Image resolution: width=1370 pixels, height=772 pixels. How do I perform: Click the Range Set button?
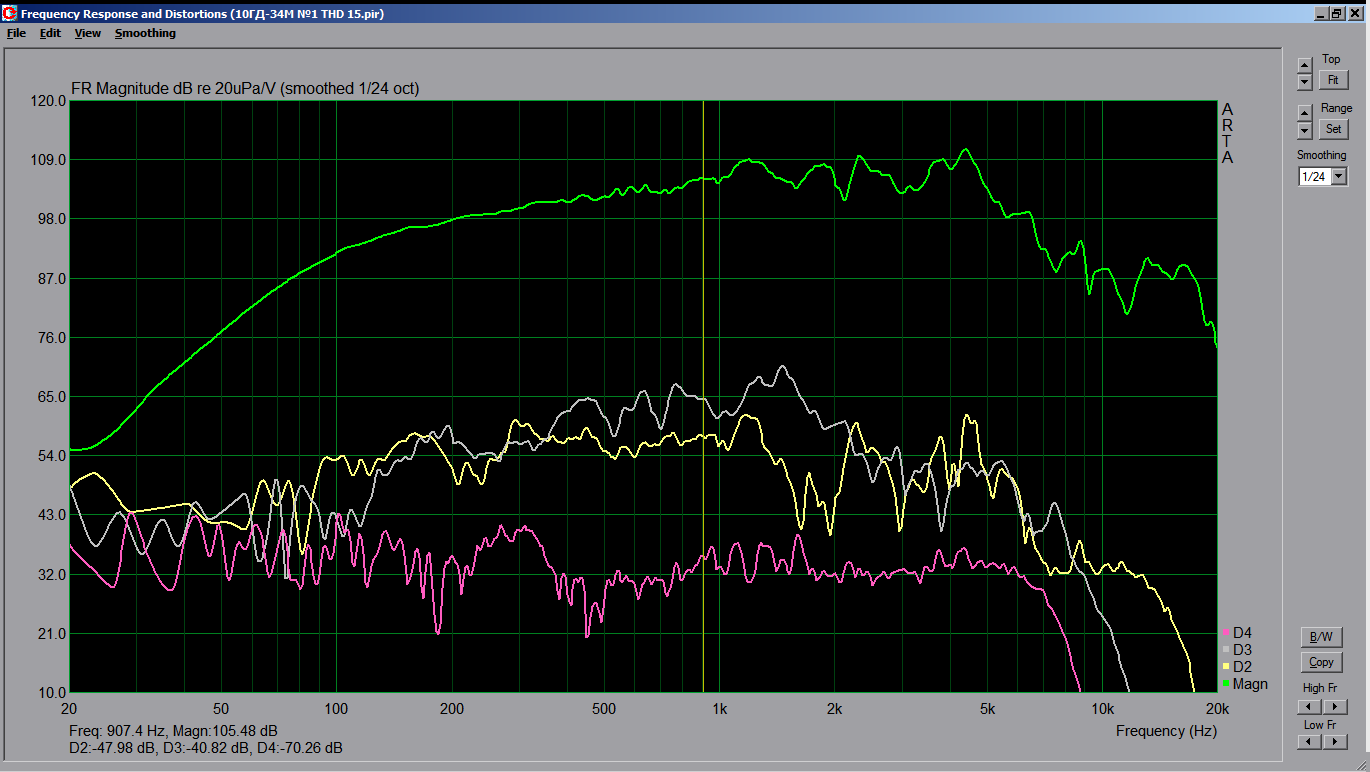1333,129
